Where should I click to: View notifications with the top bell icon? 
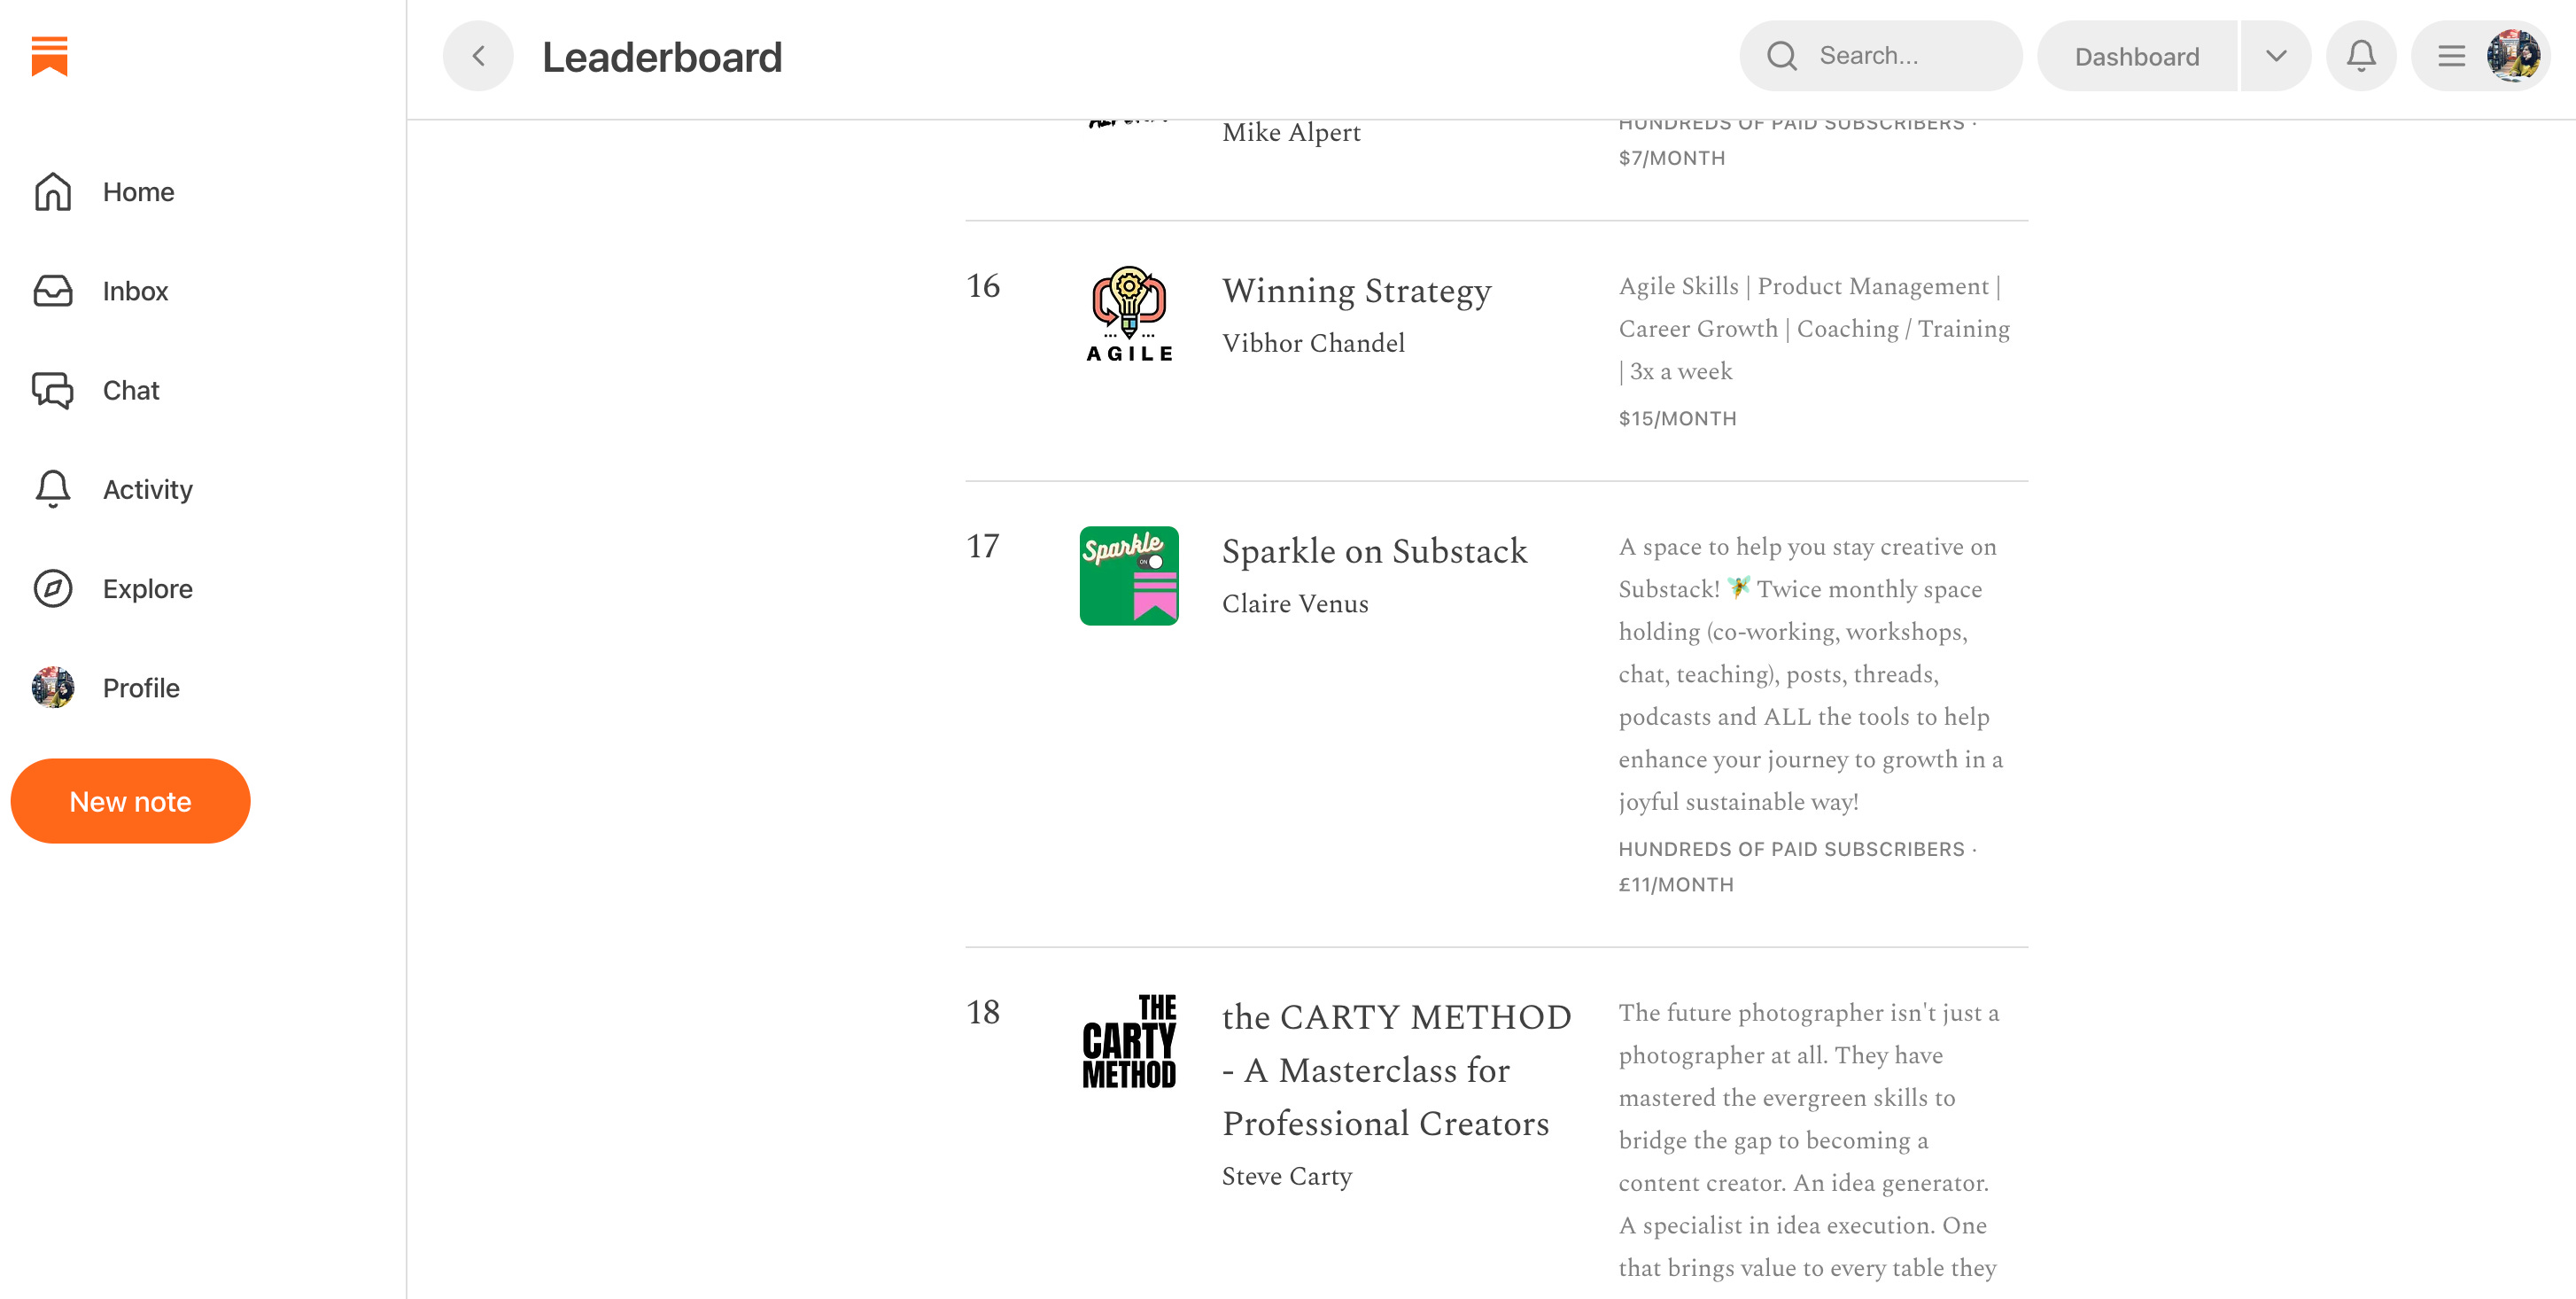(2361, 55)
